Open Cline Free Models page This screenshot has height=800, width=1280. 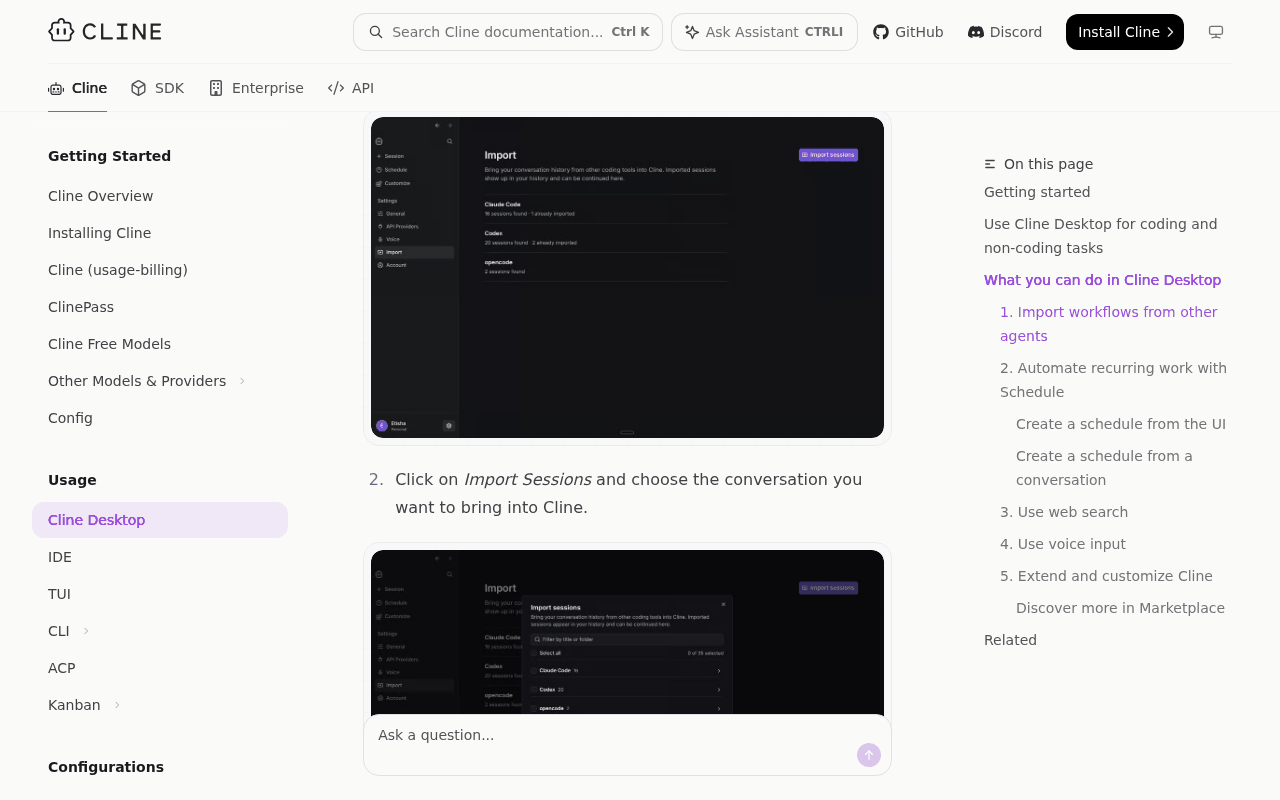click(160, 344)
